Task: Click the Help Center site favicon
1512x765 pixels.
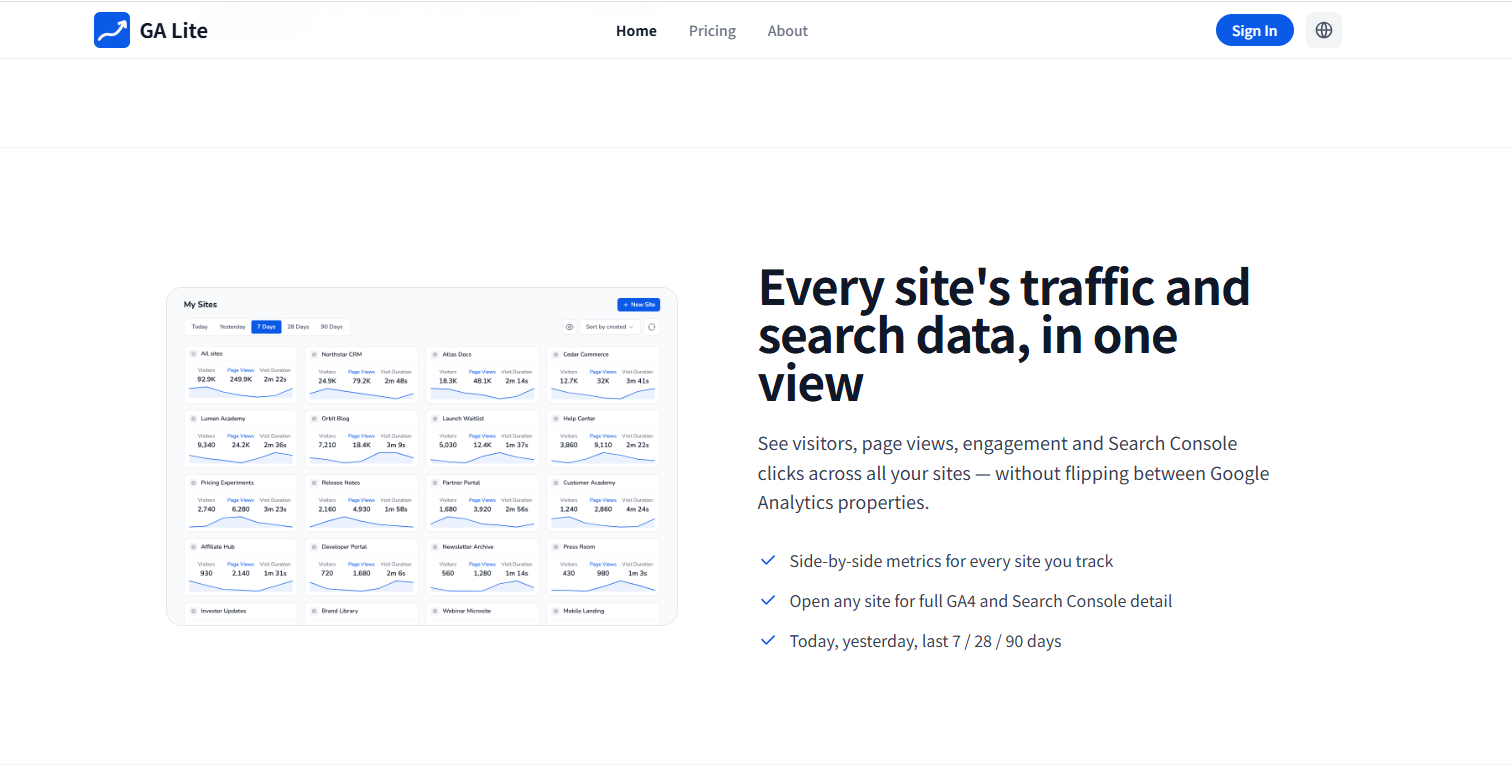Action: 556,418
